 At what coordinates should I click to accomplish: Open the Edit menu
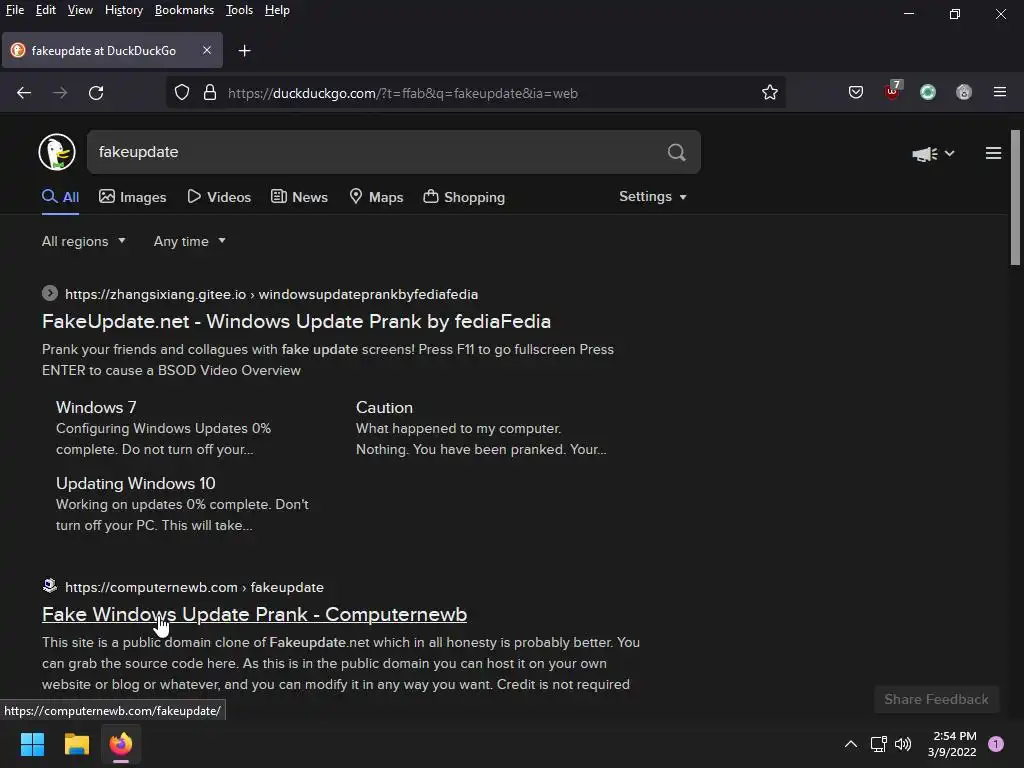[46, 10]
